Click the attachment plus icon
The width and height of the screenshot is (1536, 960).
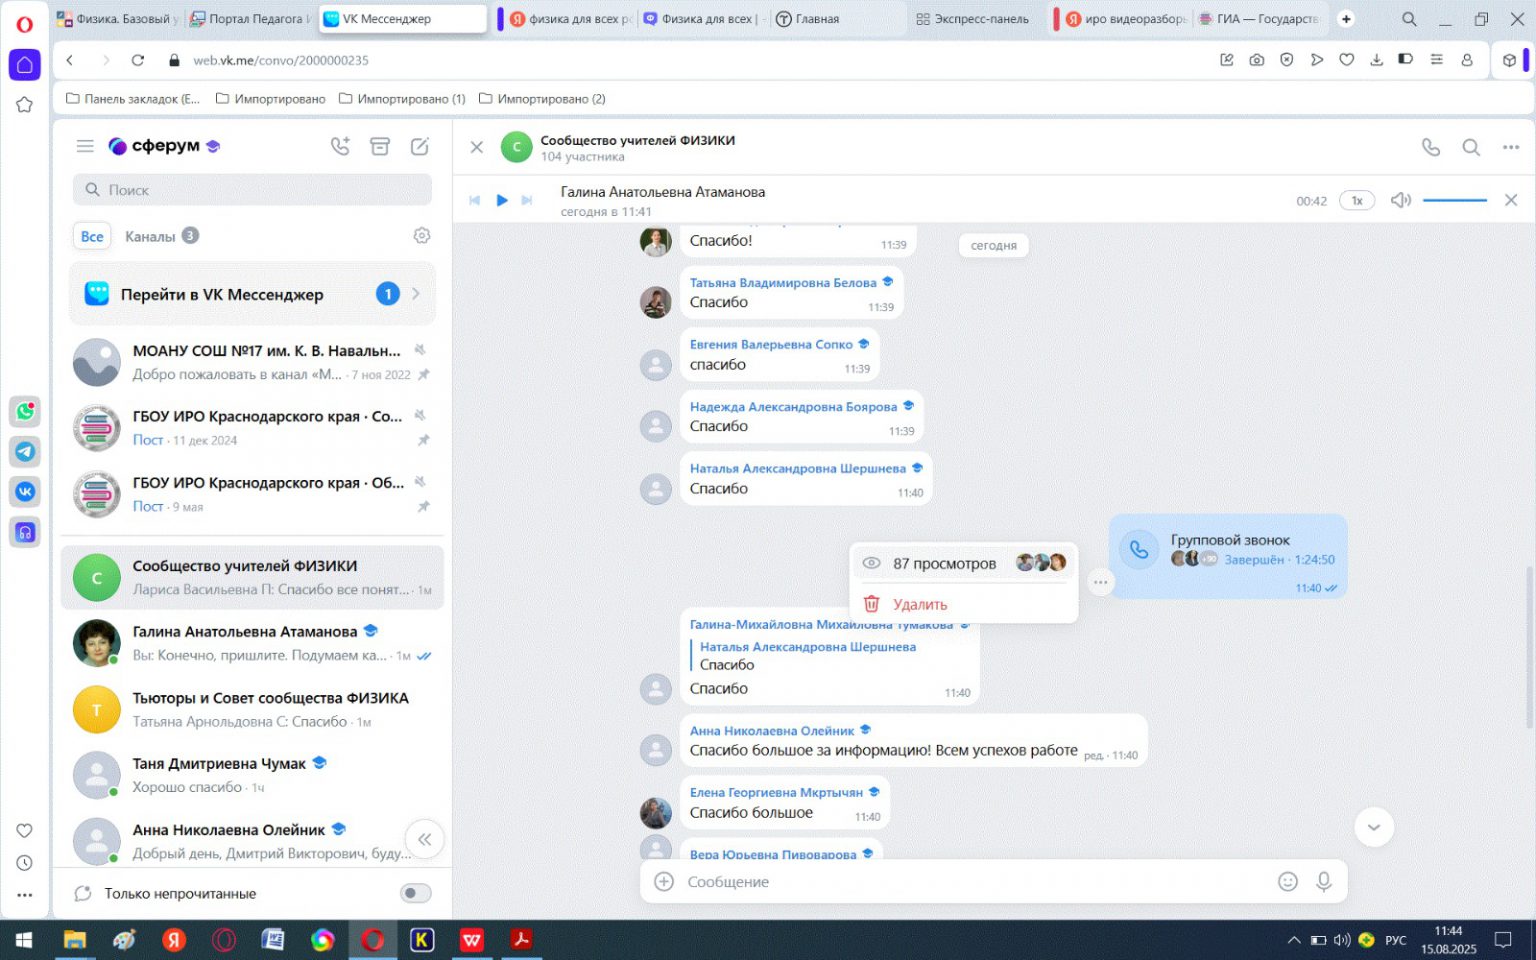[663, 881]
